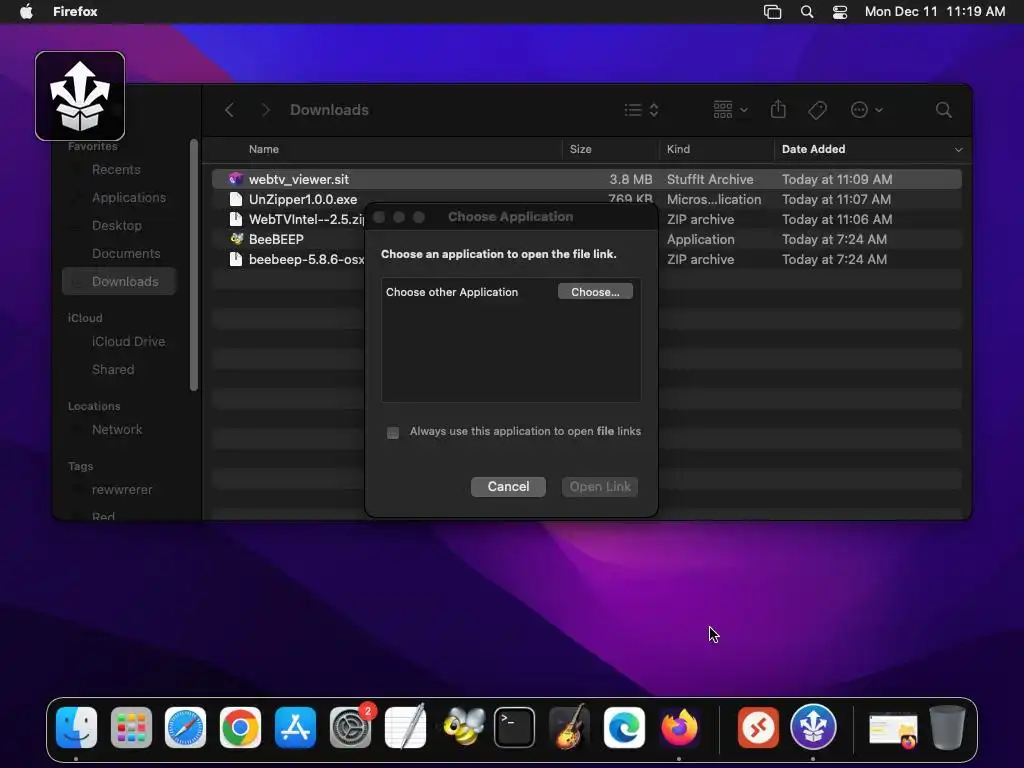Viewport: 1024px width, 768px height.
Task: Open Shared in Finder sidebar
Action: [113, 370]
